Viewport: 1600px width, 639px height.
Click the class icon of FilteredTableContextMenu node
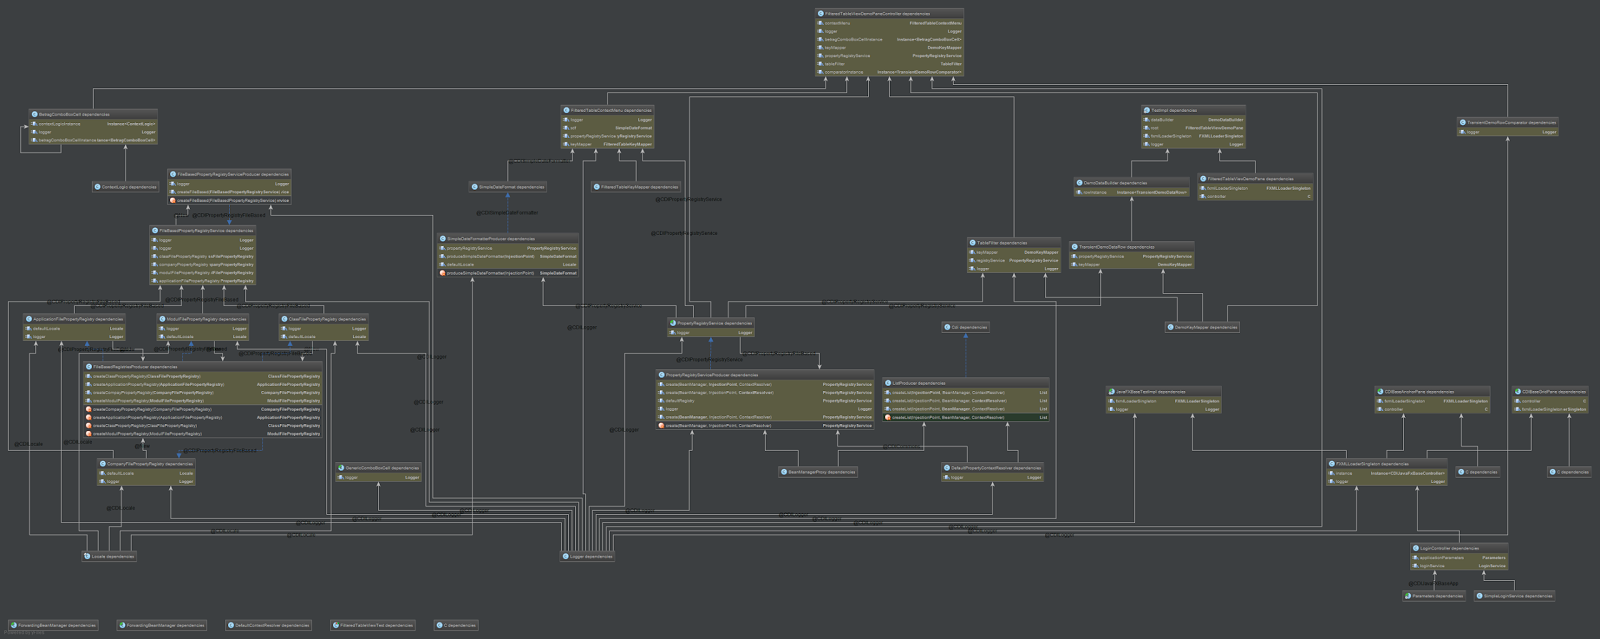(x=567, y=110)
